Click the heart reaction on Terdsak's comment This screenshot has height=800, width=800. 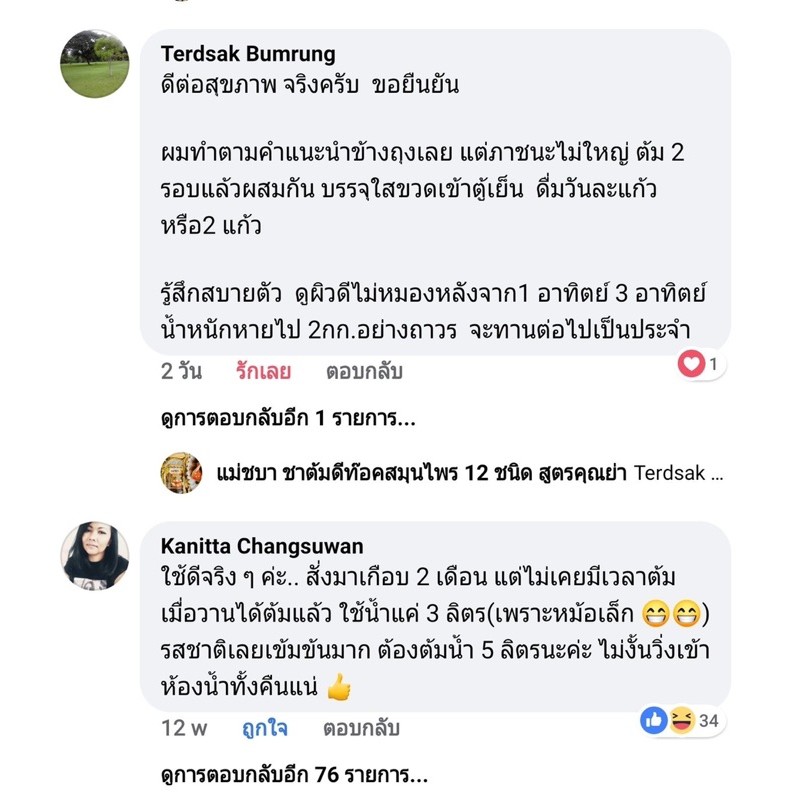coord(691,364)
